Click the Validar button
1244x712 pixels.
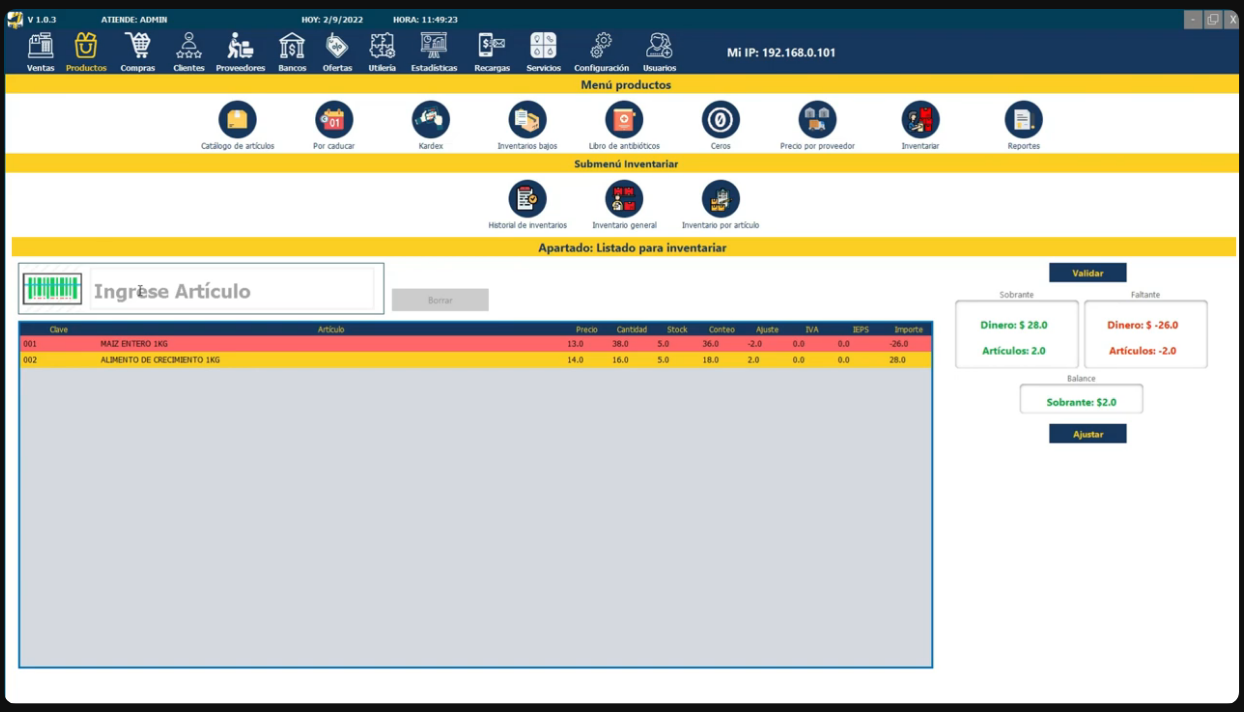click(1087, 273)
